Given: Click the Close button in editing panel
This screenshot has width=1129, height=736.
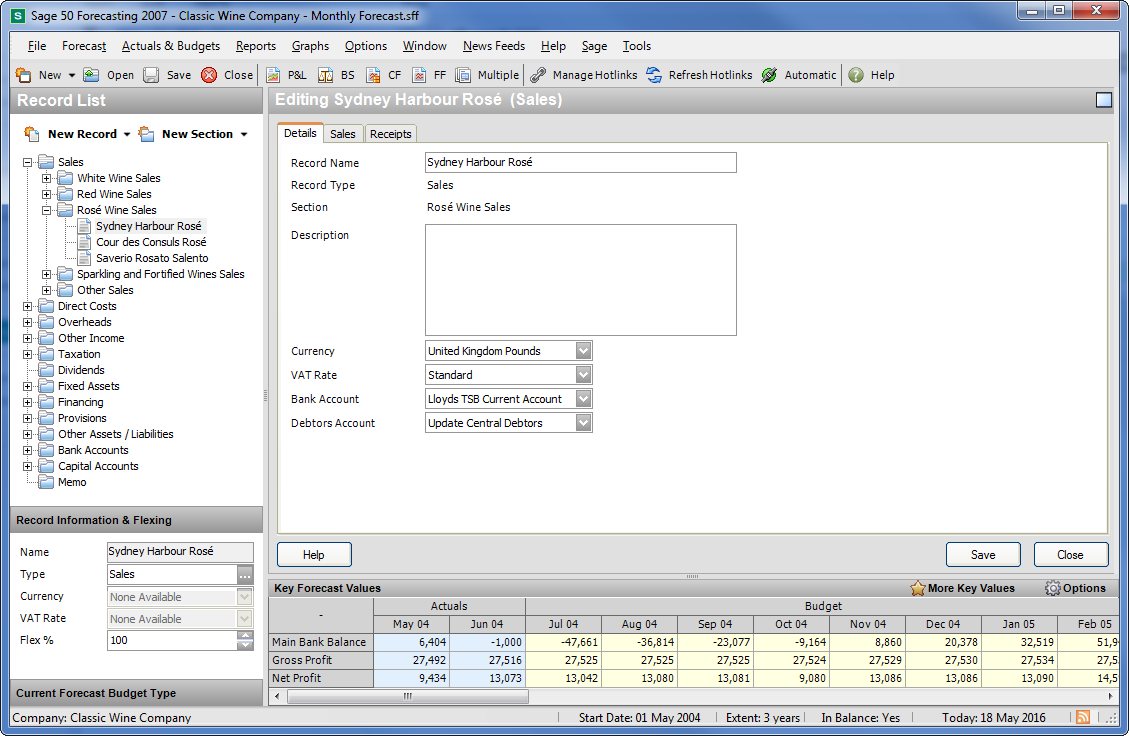Looking at the screenshot, I should [x=1071, y=555].
